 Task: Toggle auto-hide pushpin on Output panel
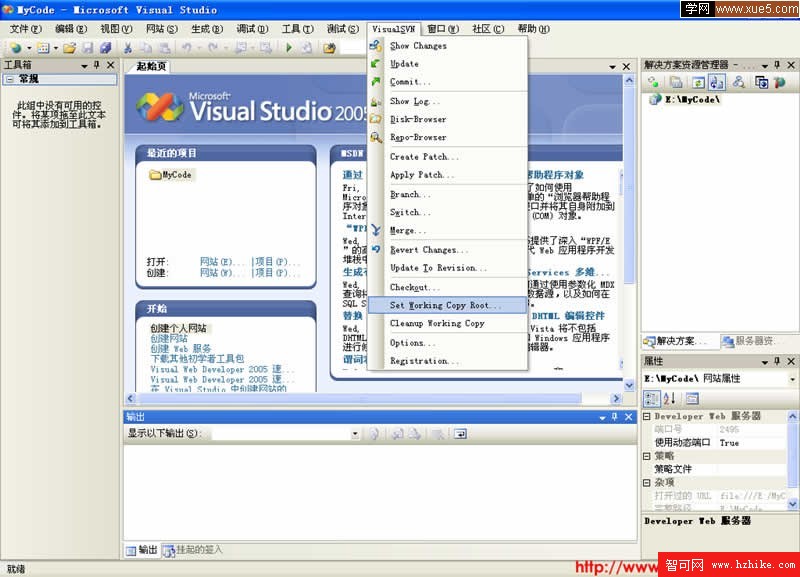click(x=615, y=417)
